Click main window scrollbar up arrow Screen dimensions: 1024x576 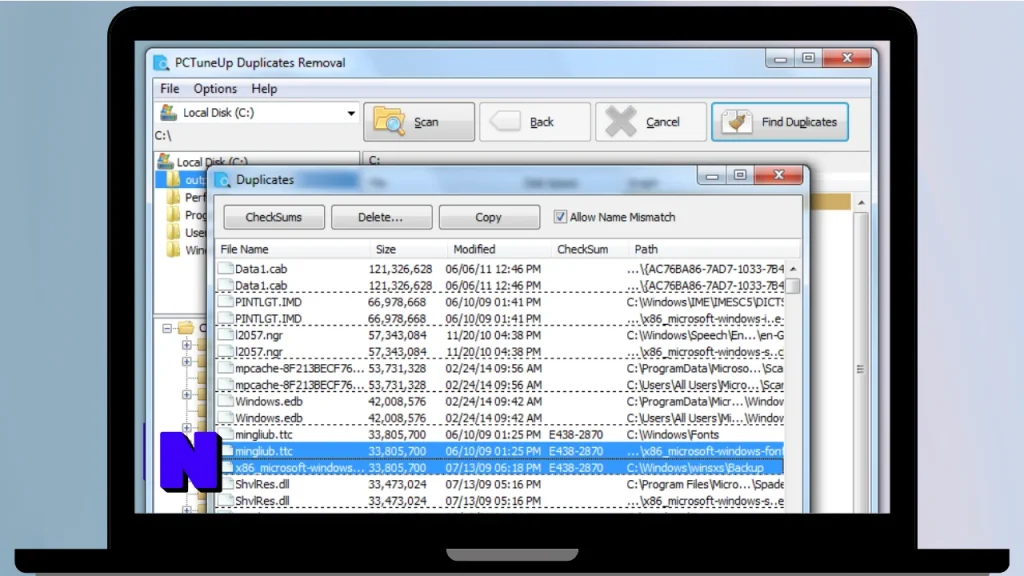click(x=861, y=202)
